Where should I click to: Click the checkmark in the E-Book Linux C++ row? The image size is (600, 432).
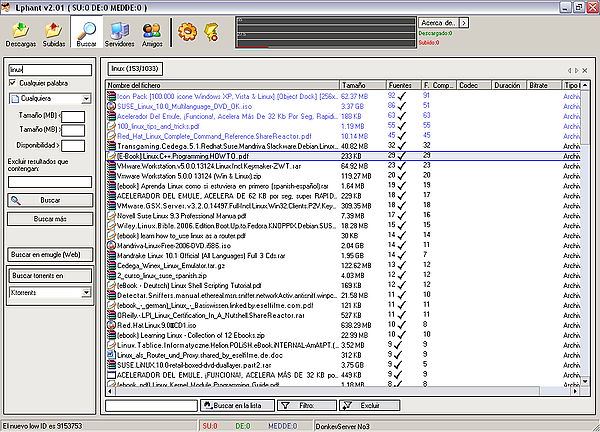coord(402,156)
